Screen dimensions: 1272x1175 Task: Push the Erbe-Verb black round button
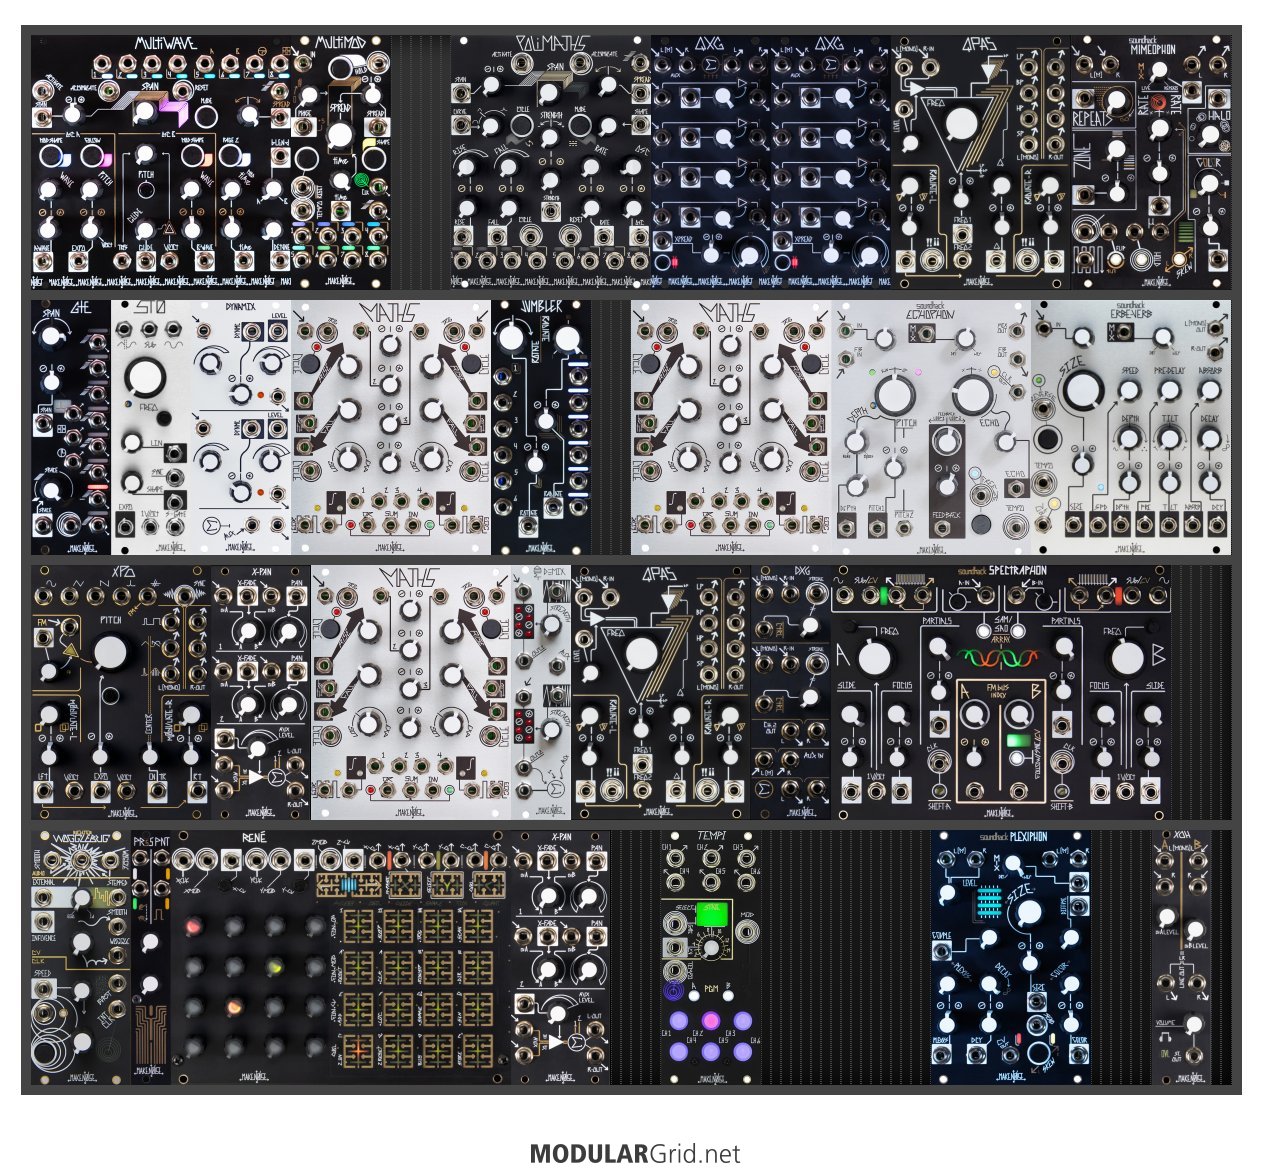1049,439
